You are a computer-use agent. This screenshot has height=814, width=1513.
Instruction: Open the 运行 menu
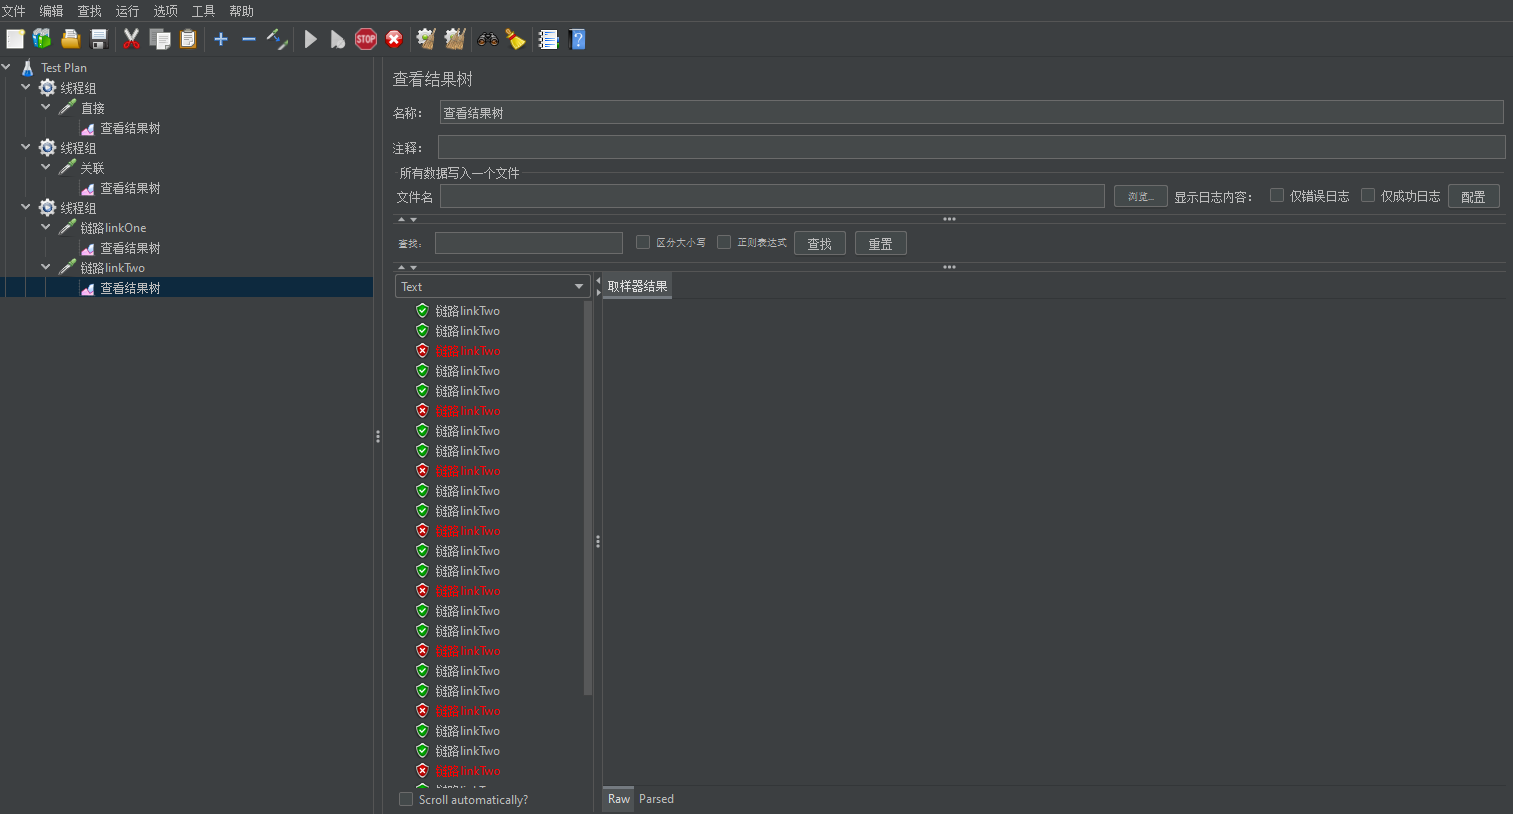127,11
